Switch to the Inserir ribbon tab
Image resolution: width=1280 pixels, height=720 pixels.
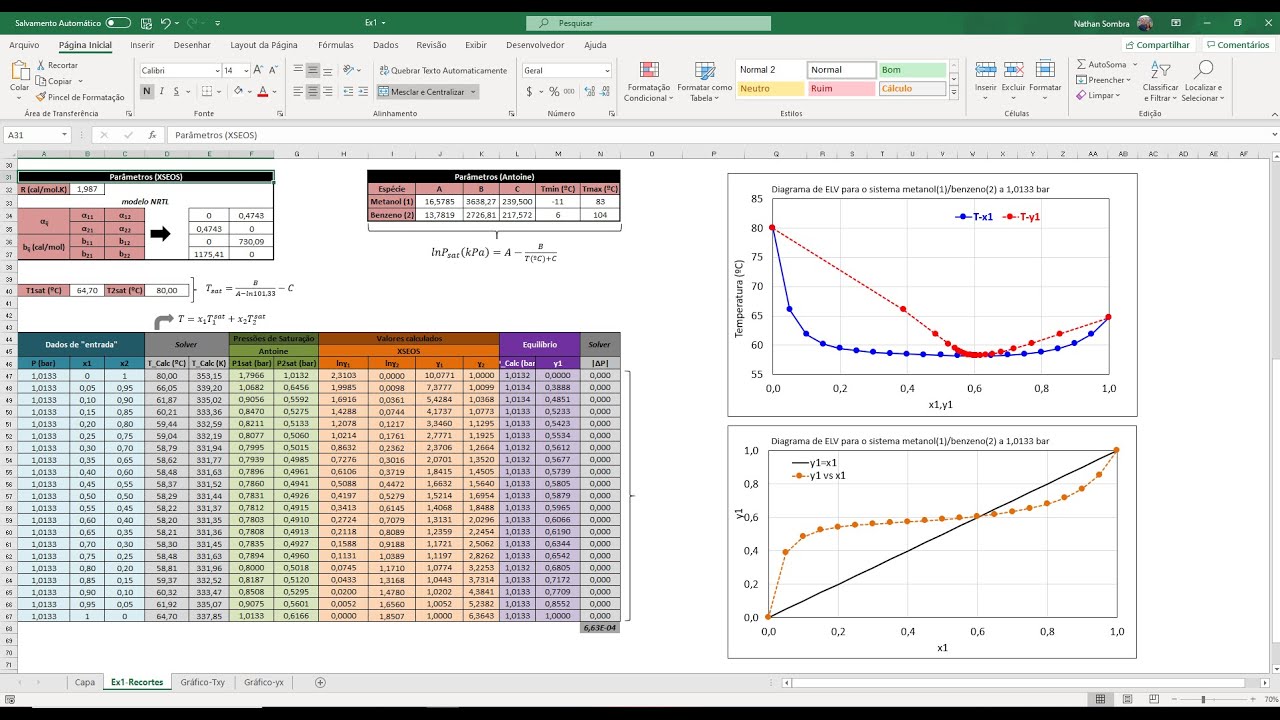142,45
